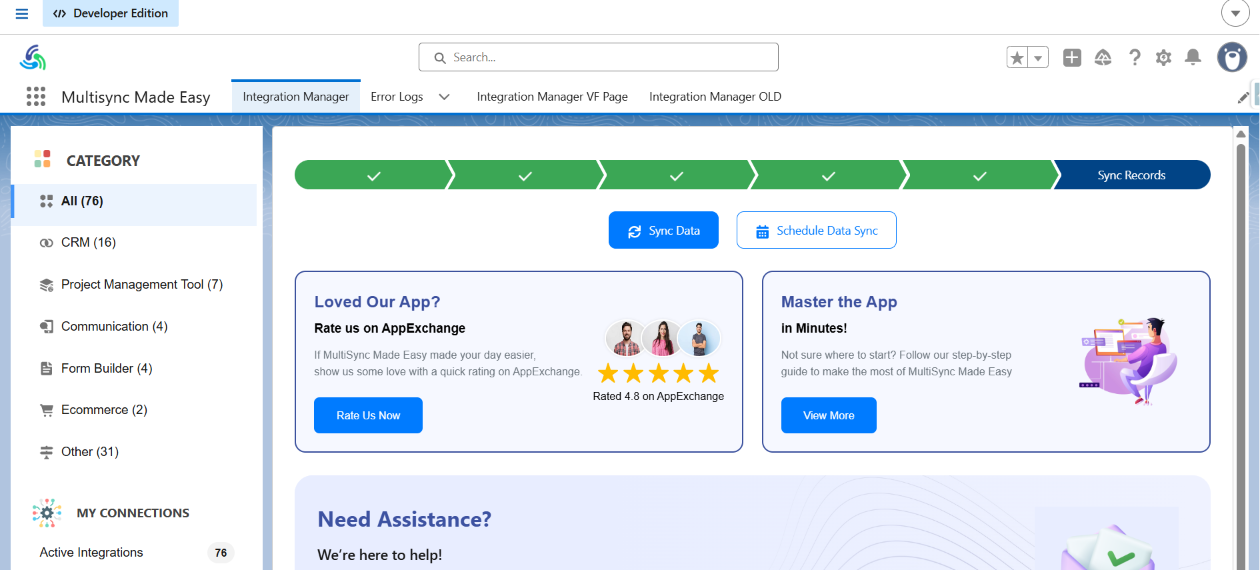Select the Ecommerce (2) category
The image size is (1260, 570).
(134, 410)
